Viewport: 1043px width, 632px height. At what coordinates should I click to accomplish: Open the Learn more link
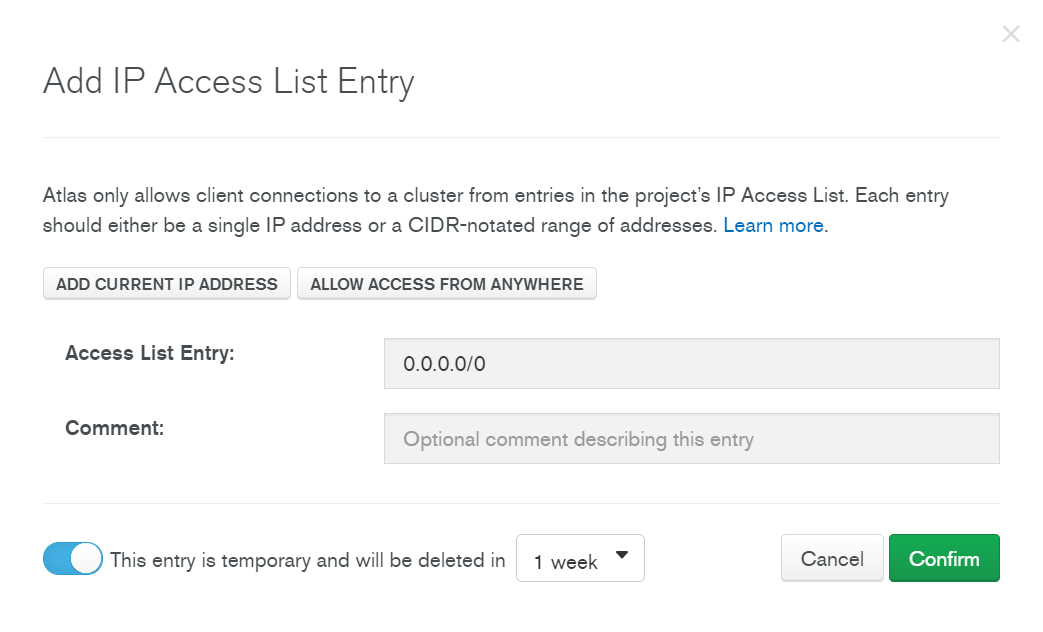click(x=773, y=225)
